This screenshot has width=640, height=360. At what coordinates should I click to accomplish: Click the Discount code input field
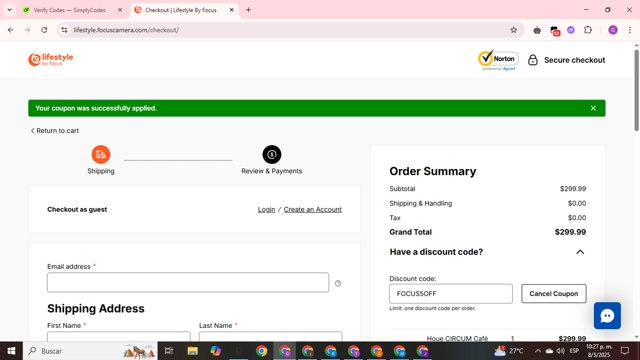click(451, 293)
